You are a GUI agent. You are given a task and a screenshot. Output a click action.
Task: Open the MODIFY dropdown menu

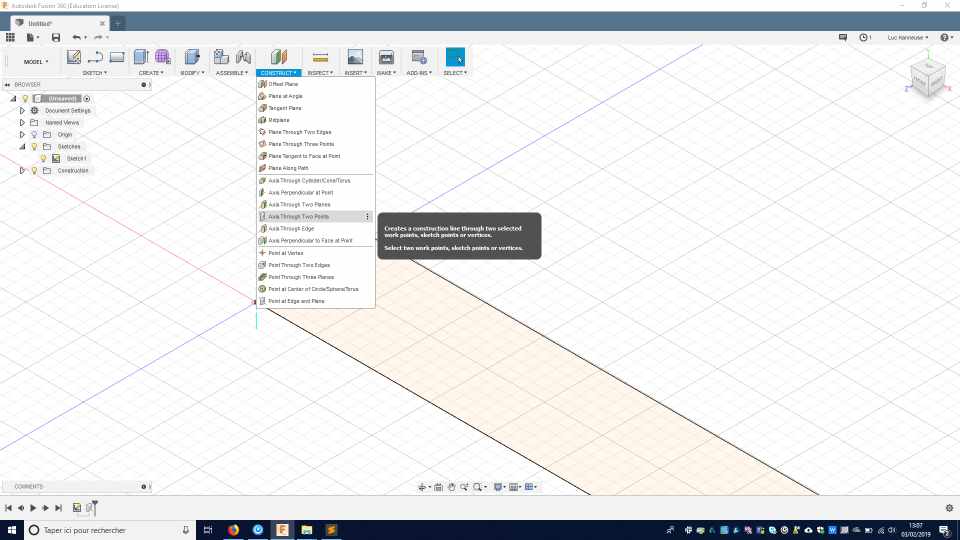(x=192, y=73)
